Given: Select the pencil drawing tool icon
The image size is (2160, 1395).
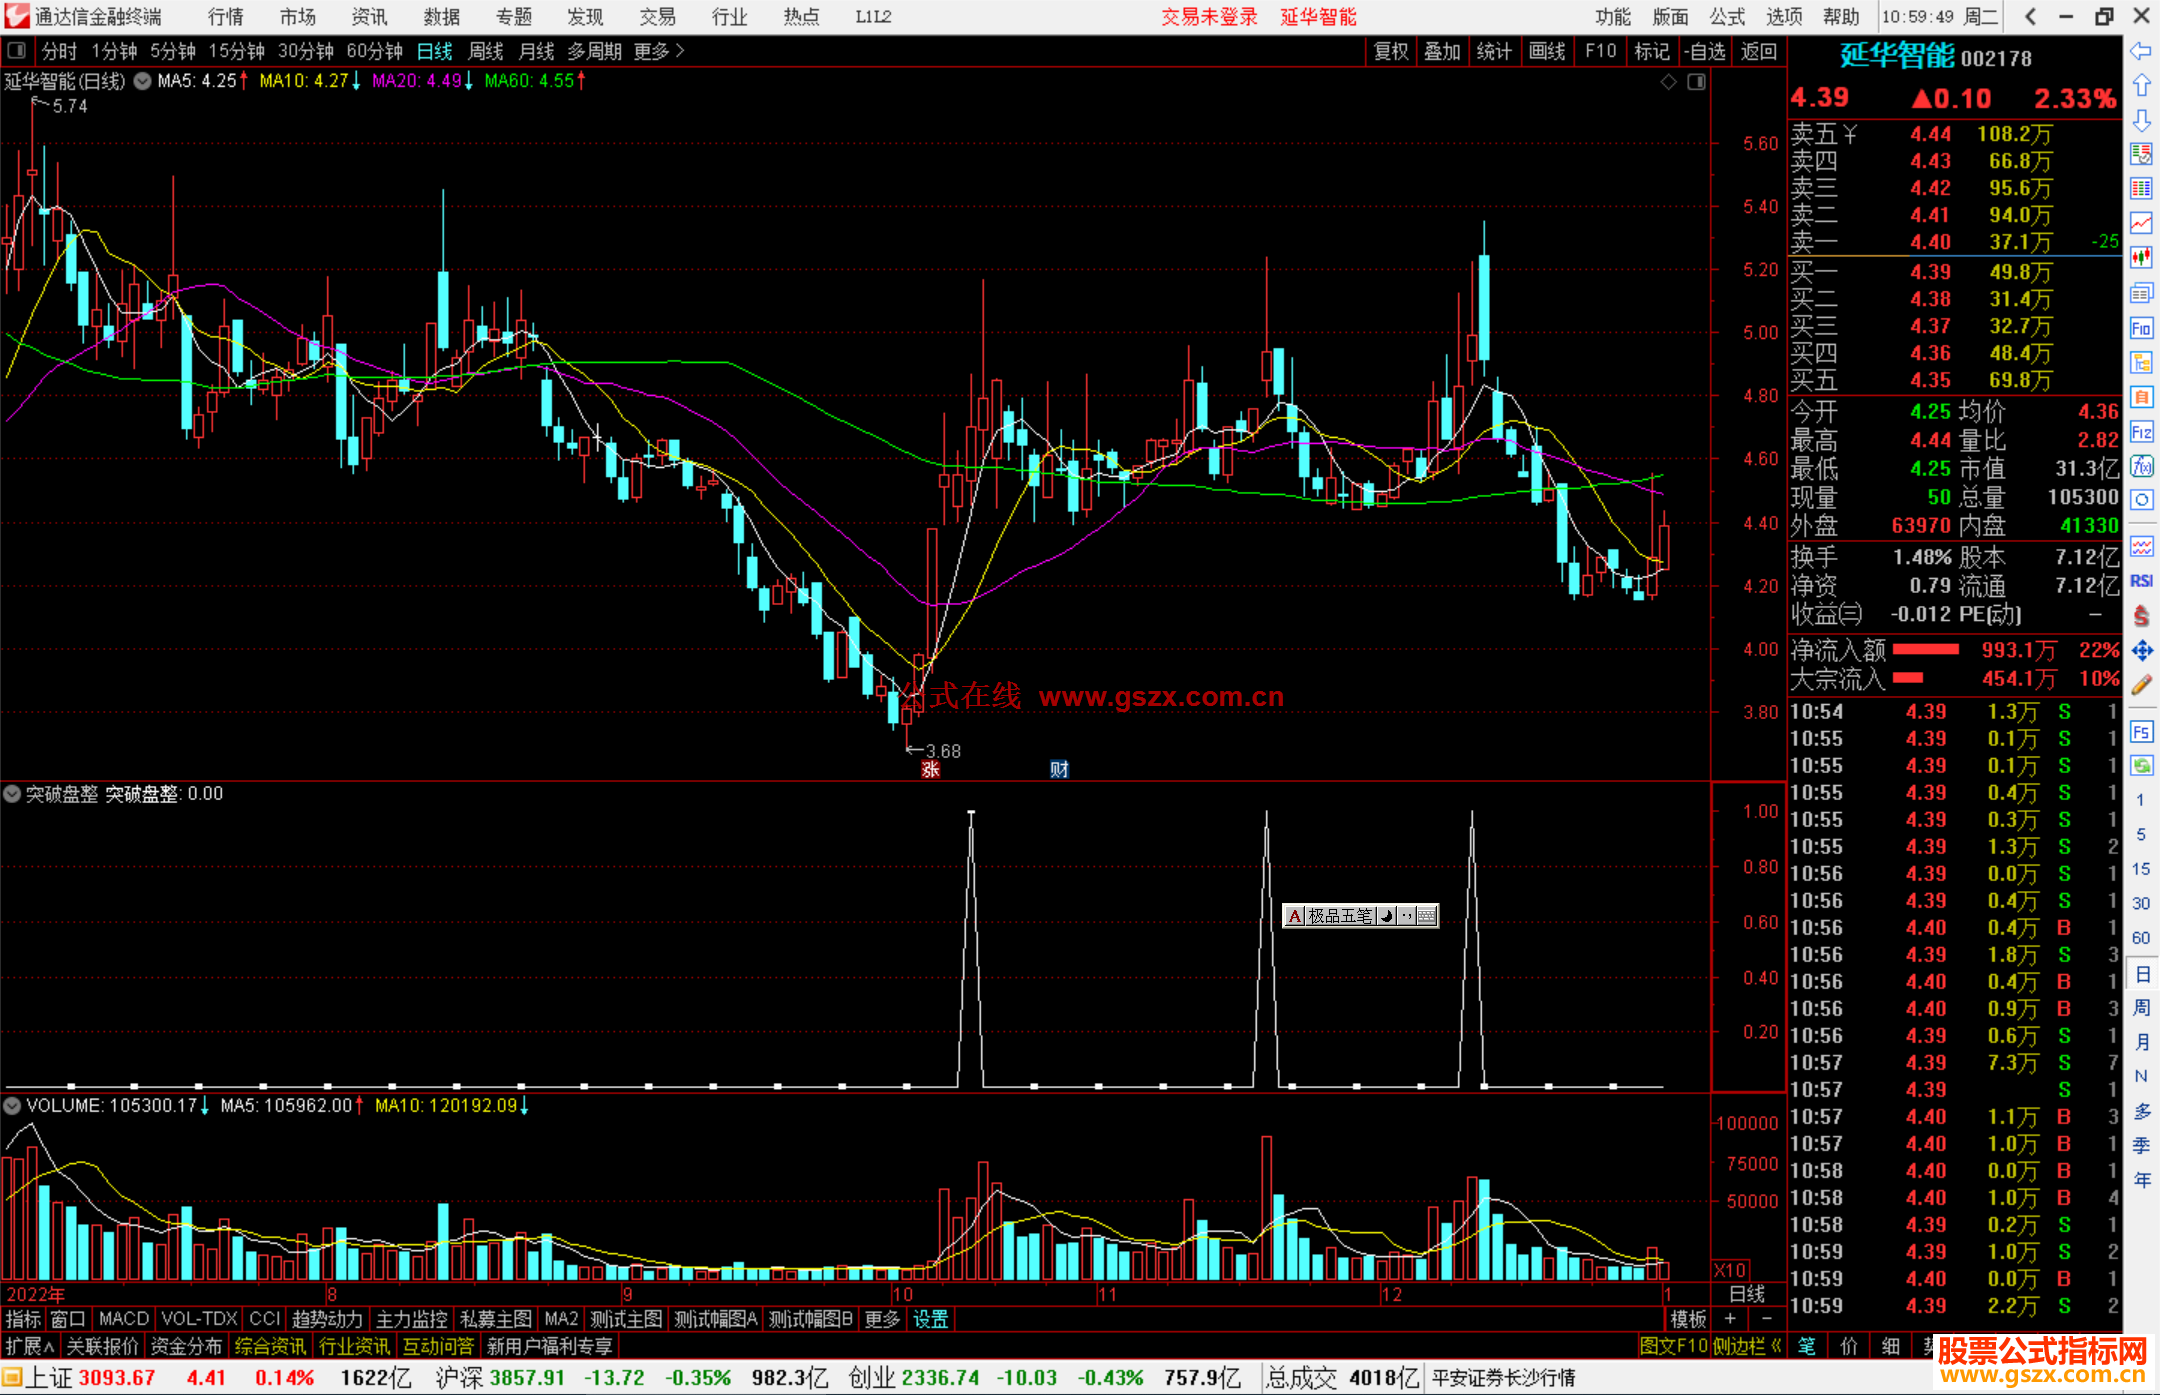Looking at the screenshot, I should (x=2141, y=686).
